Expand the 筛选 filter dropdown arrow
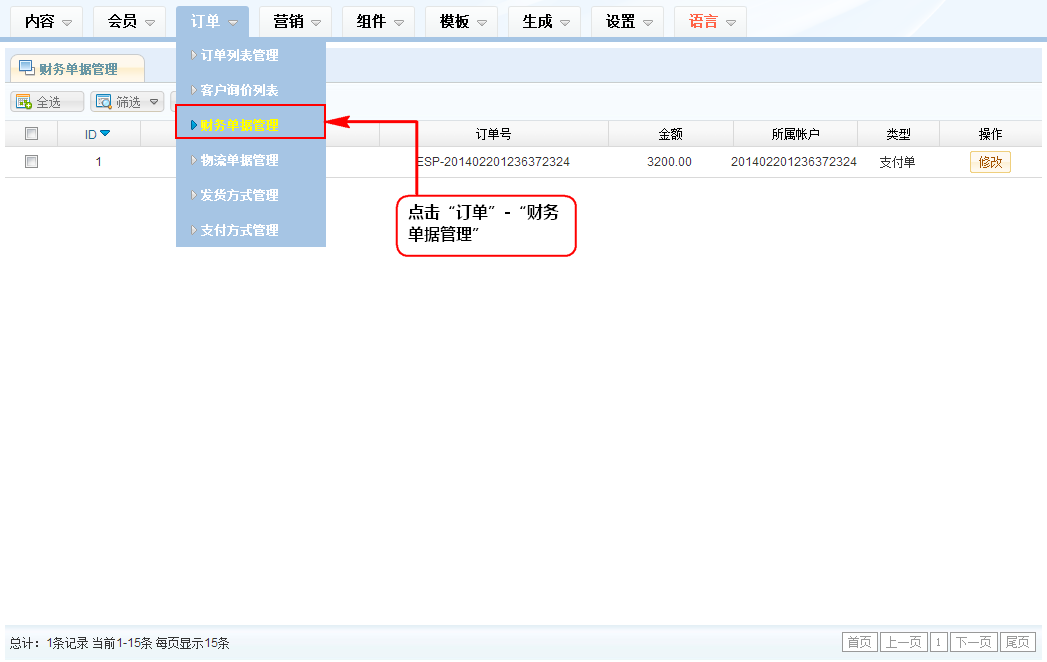The image size is (1047, 662). point(153,102)
